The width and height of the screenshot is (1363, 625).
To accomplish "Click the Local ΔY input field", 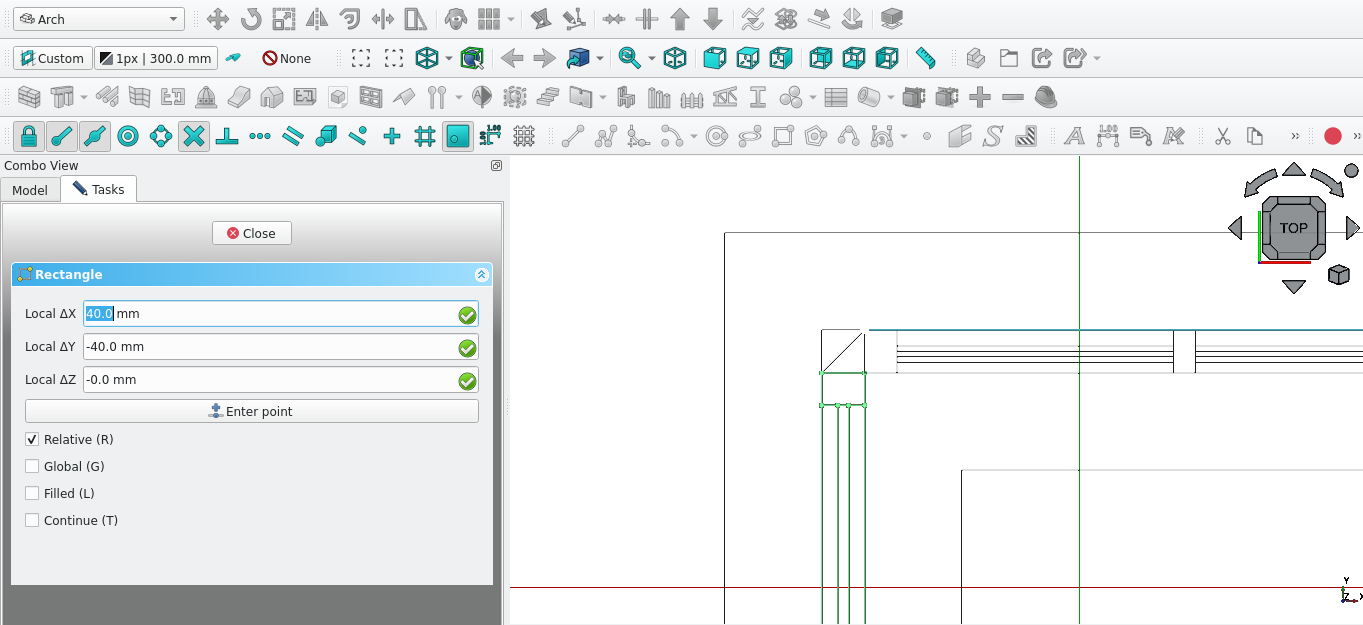I will (268, 347).
